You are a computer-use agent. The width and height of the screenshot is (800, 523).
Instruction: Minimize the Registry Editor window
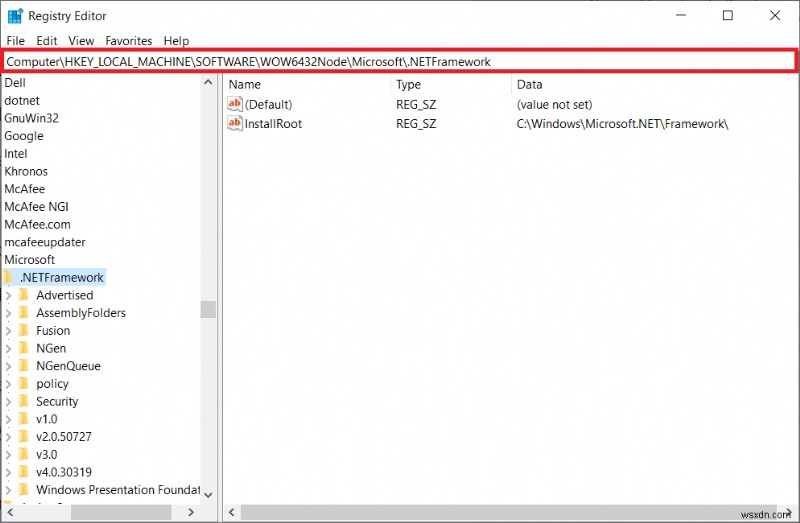point(681,15)
